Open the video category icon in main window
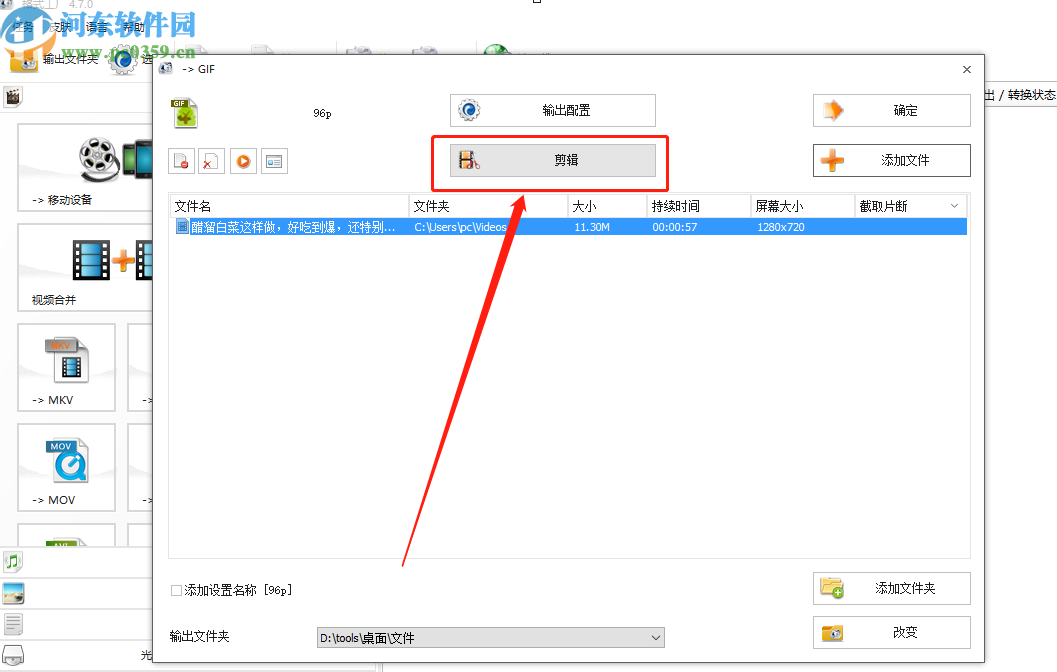 coord(13,98)
